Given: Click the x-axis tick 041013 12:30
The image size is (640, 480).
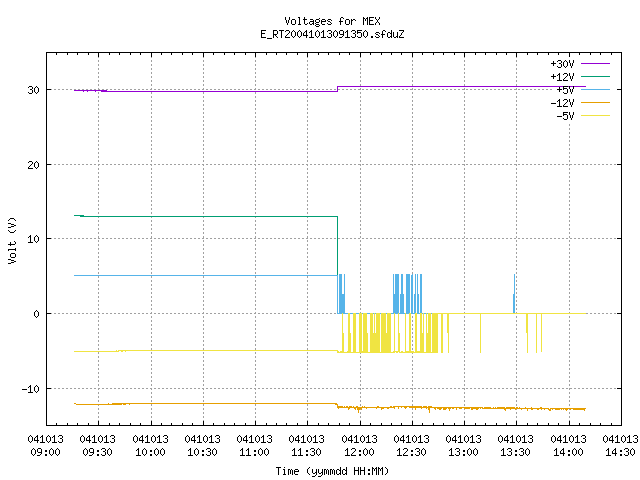Looking at the screenshot, I should coord(411,446).
